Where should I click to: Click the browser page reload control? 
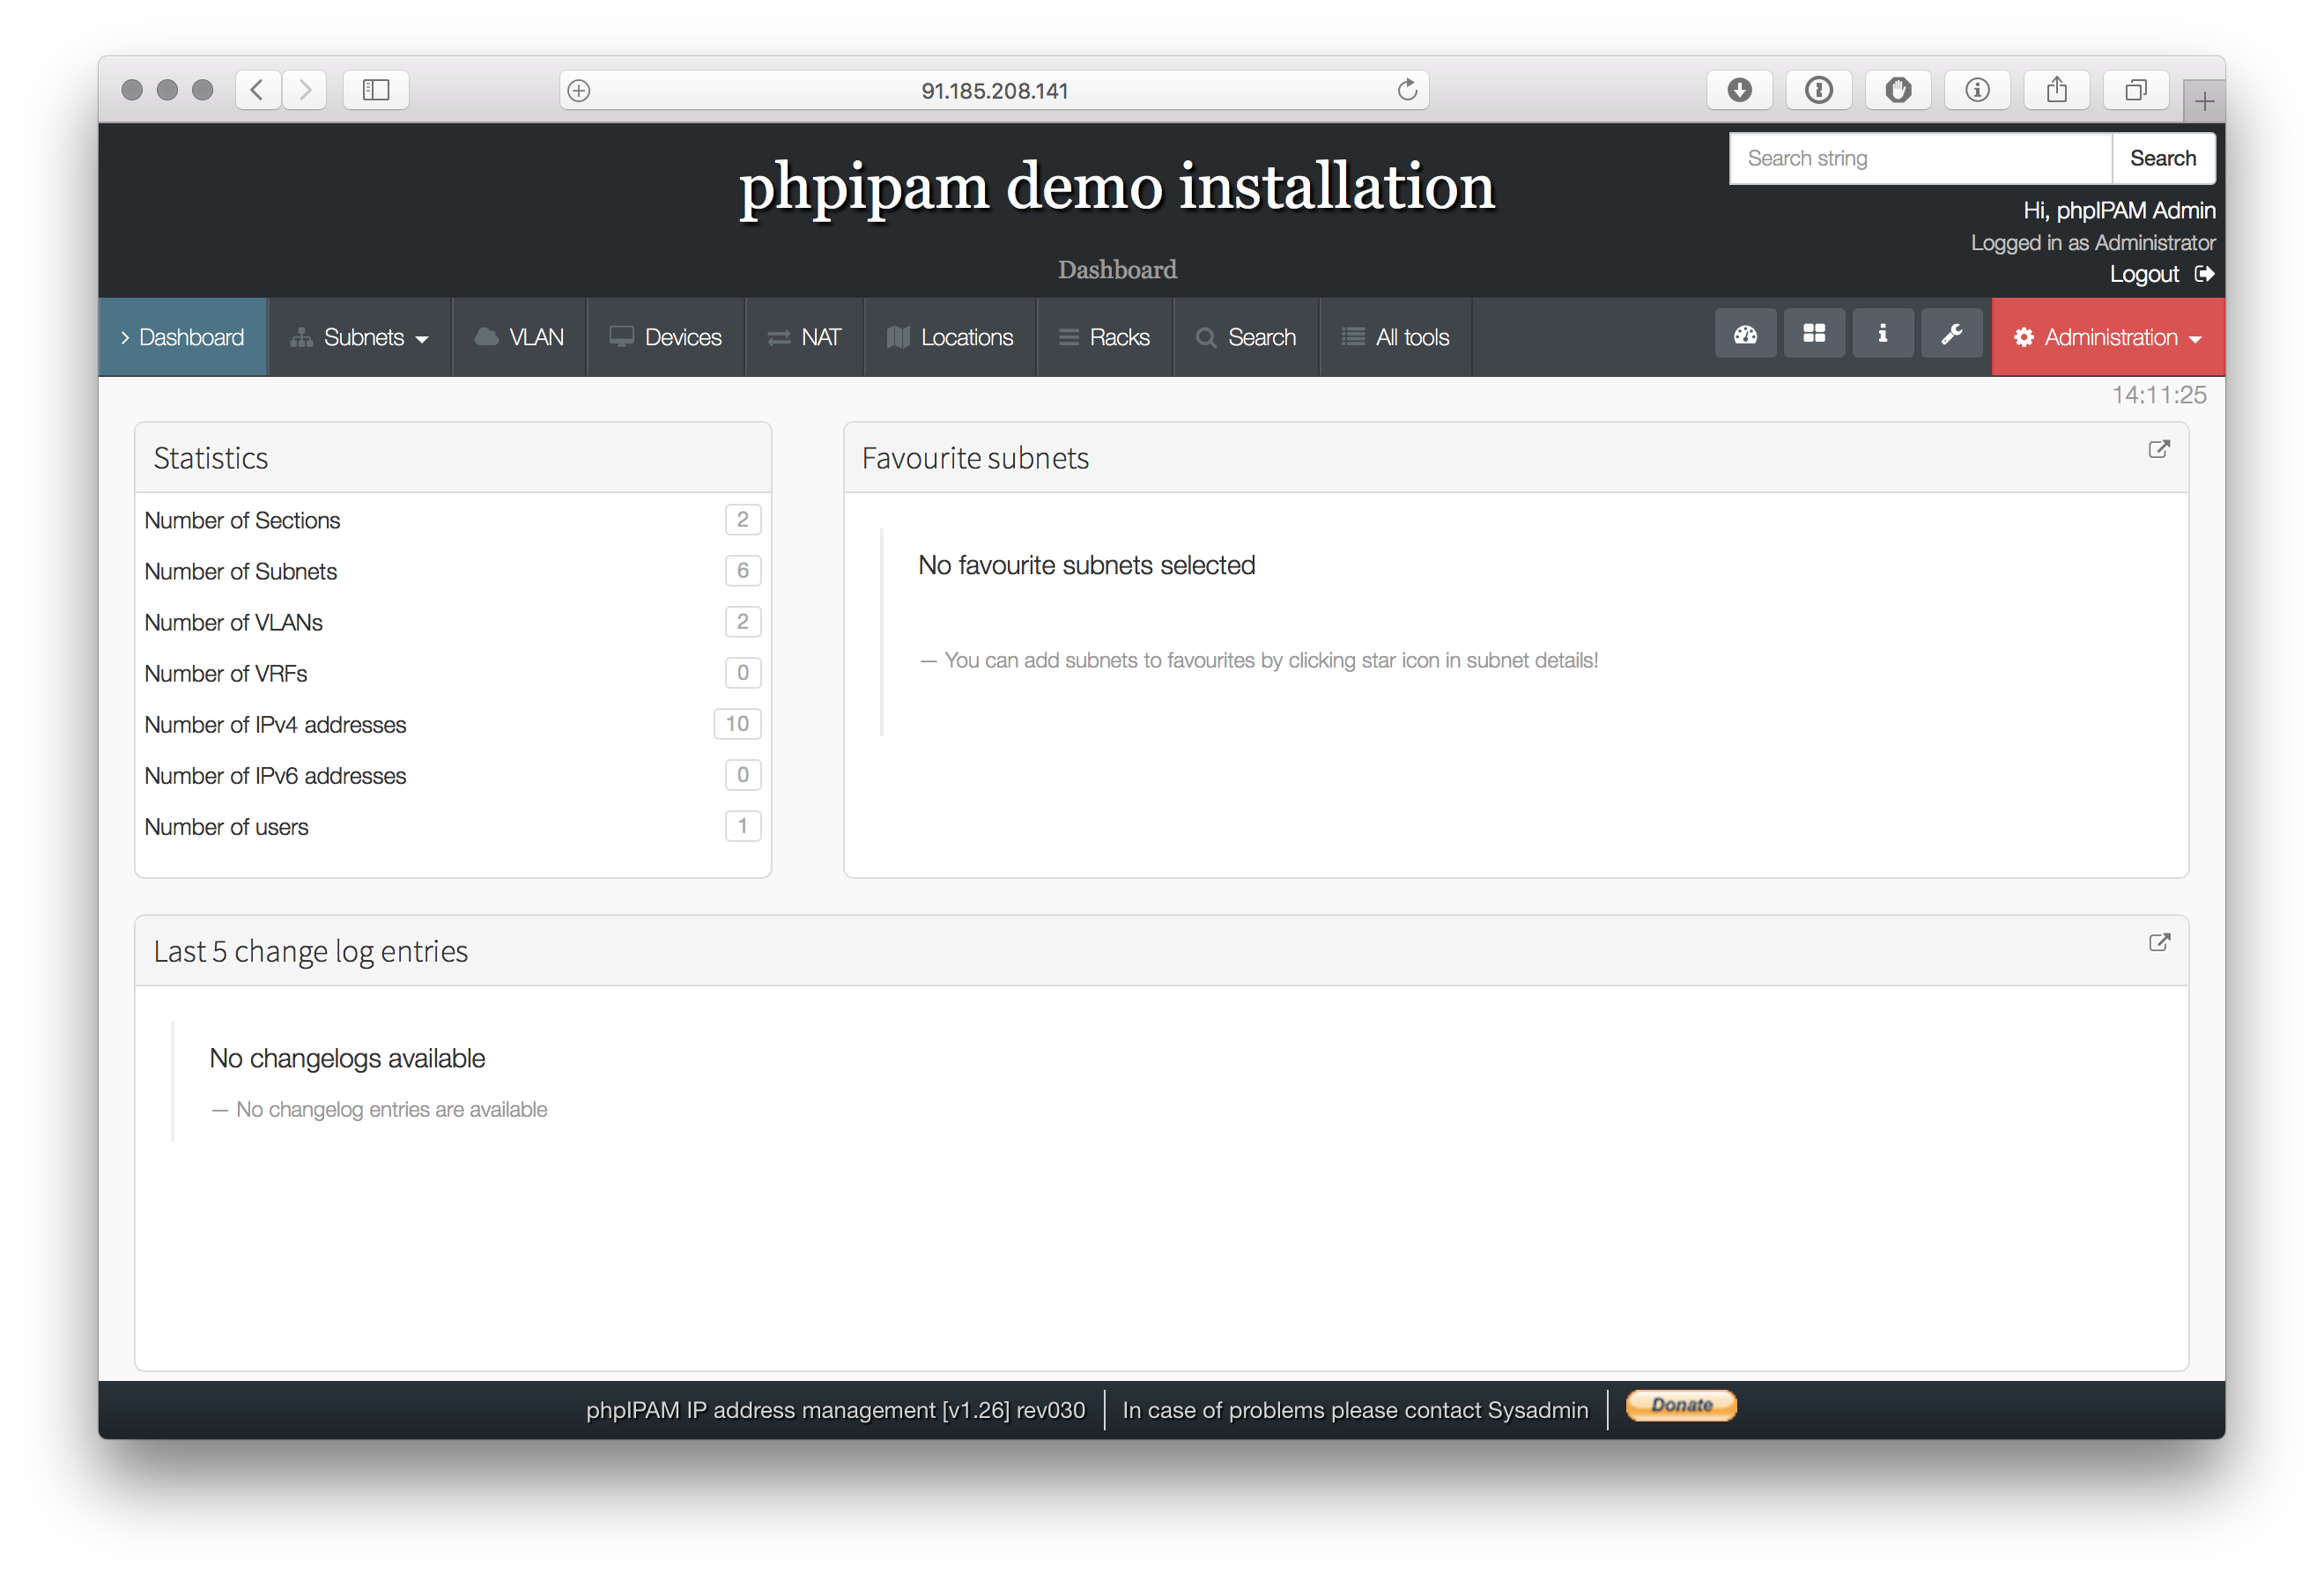[x=1408, y=89]
